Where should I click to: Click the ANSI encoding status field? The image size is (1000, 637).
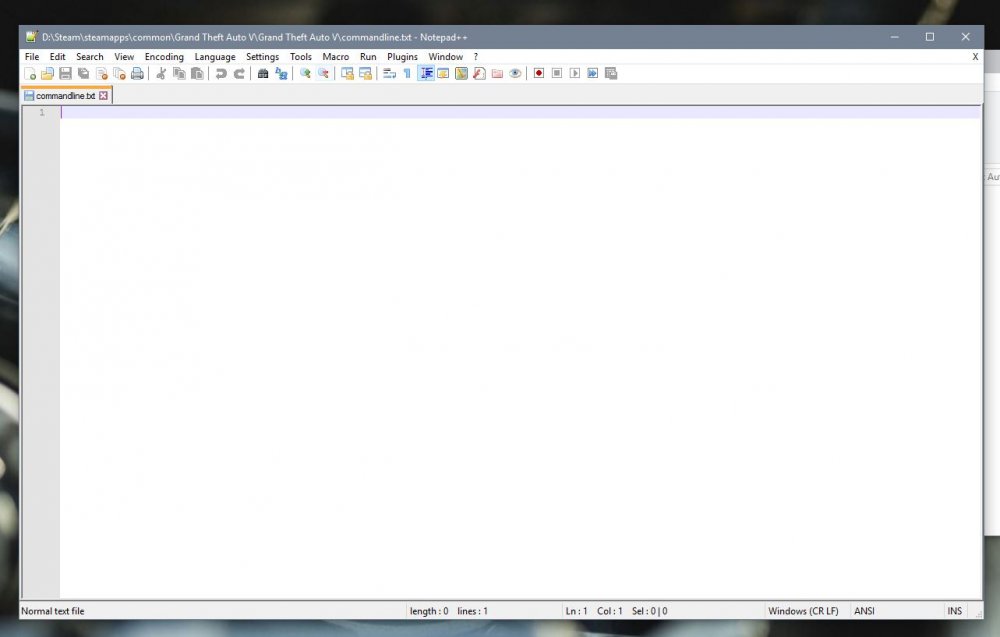(x=864, y=611)
